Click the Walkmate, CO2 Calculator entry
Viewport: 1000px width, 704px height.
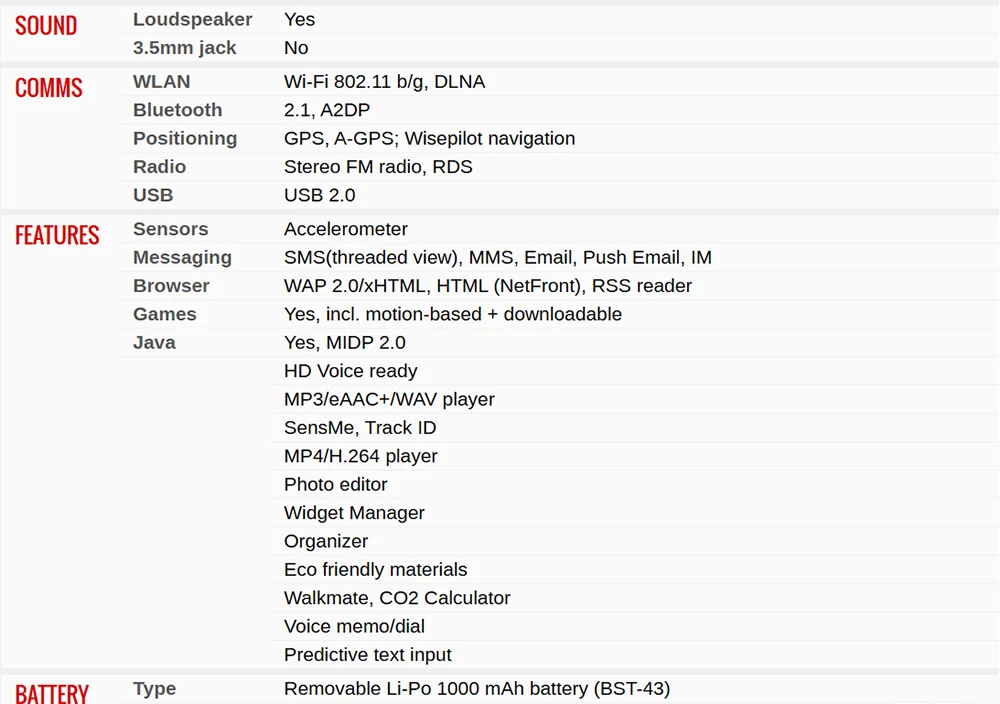(397, 598)
